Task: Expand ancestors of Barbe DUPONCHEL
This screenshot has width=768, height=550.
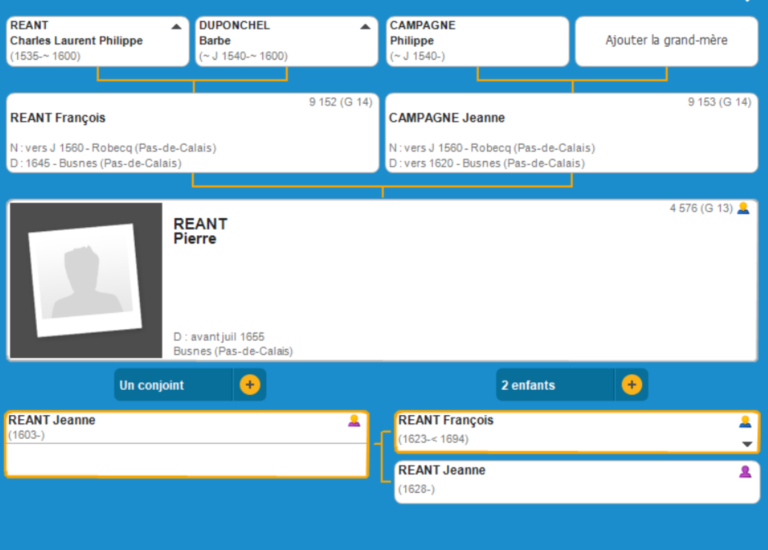Action: tap(365, 26)
